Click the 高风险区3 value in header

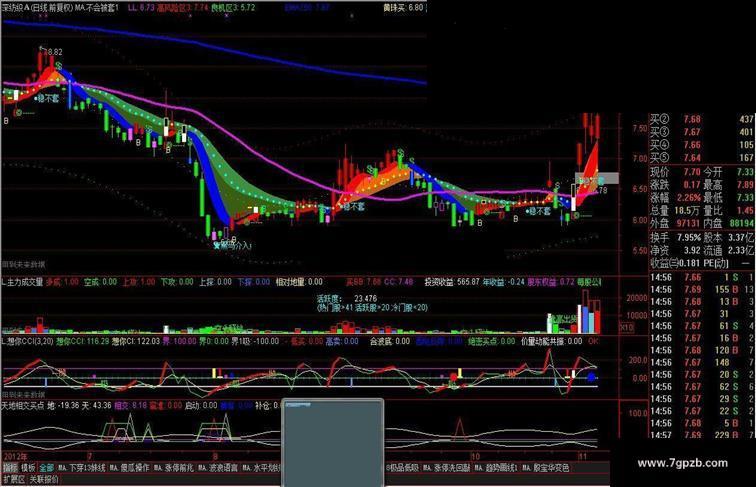tap(183, 8)
